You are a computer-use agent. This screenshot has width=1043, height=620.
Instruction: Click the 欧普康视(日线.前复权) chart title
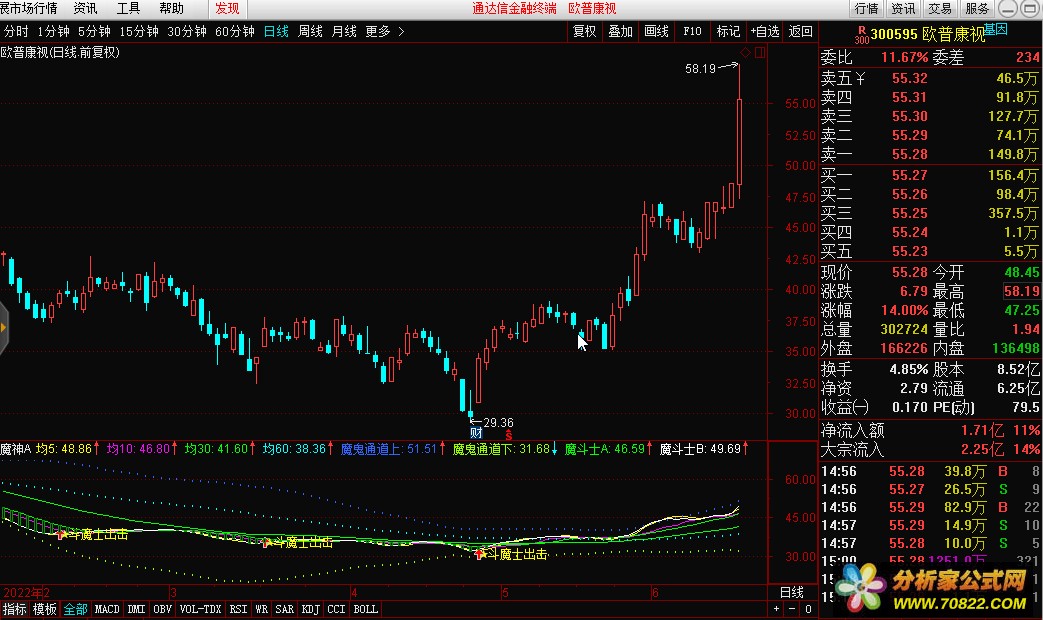point(60,53)
